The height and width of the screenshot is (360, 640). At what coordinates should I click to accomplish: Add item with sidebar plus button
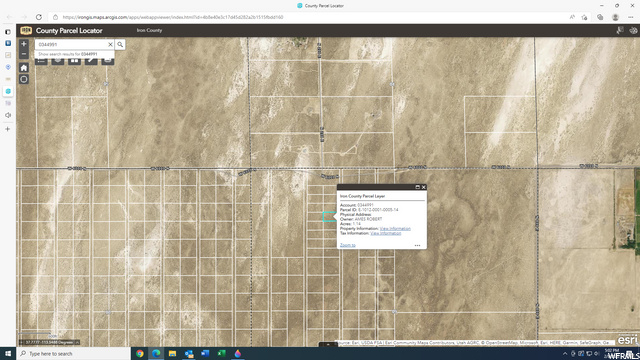coord(8,129)
